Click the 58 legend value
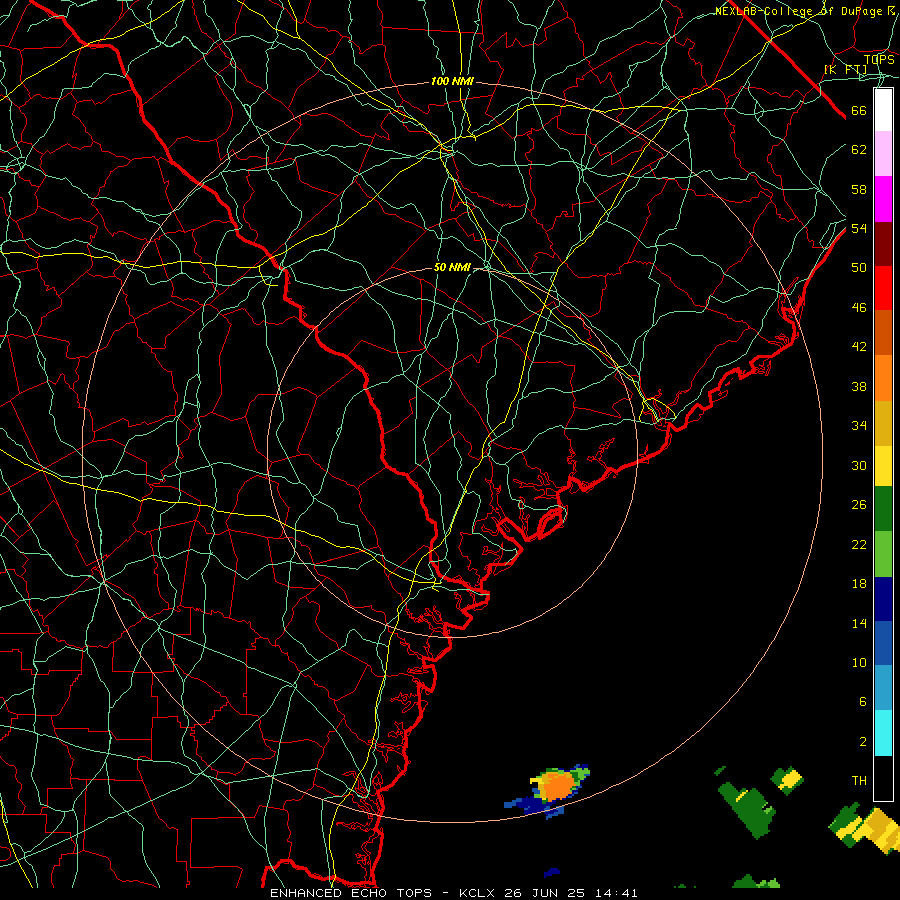The image size is (900, 900). (859, 189)
